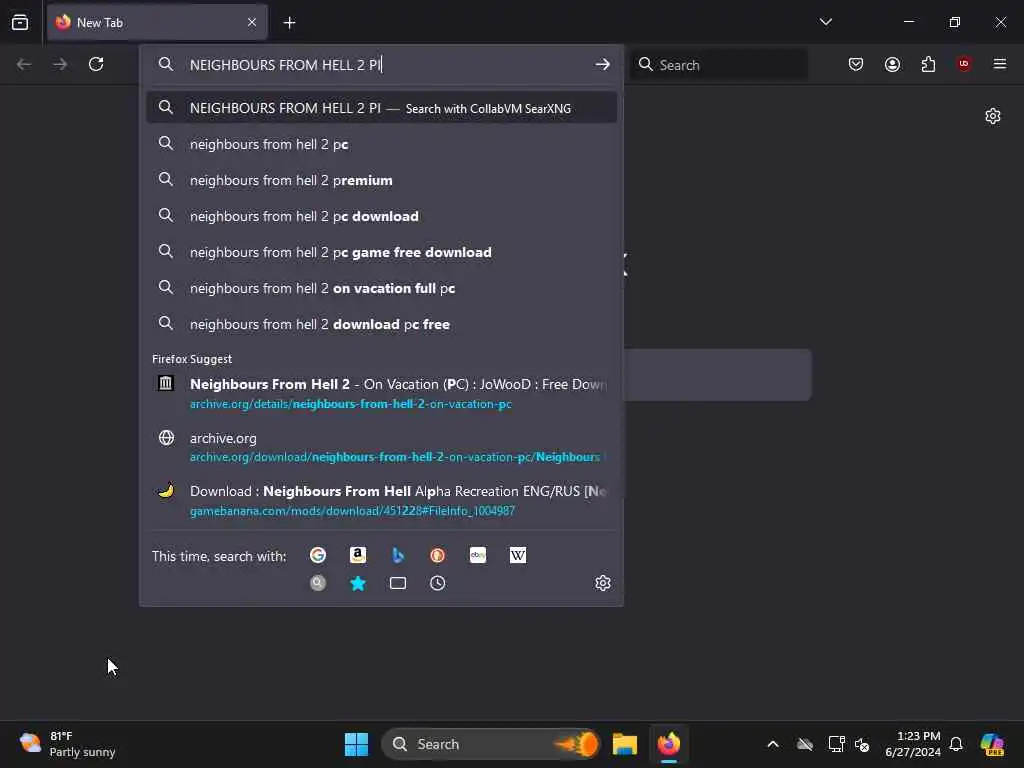Search this time with DuckDuckGo

(x=438, y=555)
